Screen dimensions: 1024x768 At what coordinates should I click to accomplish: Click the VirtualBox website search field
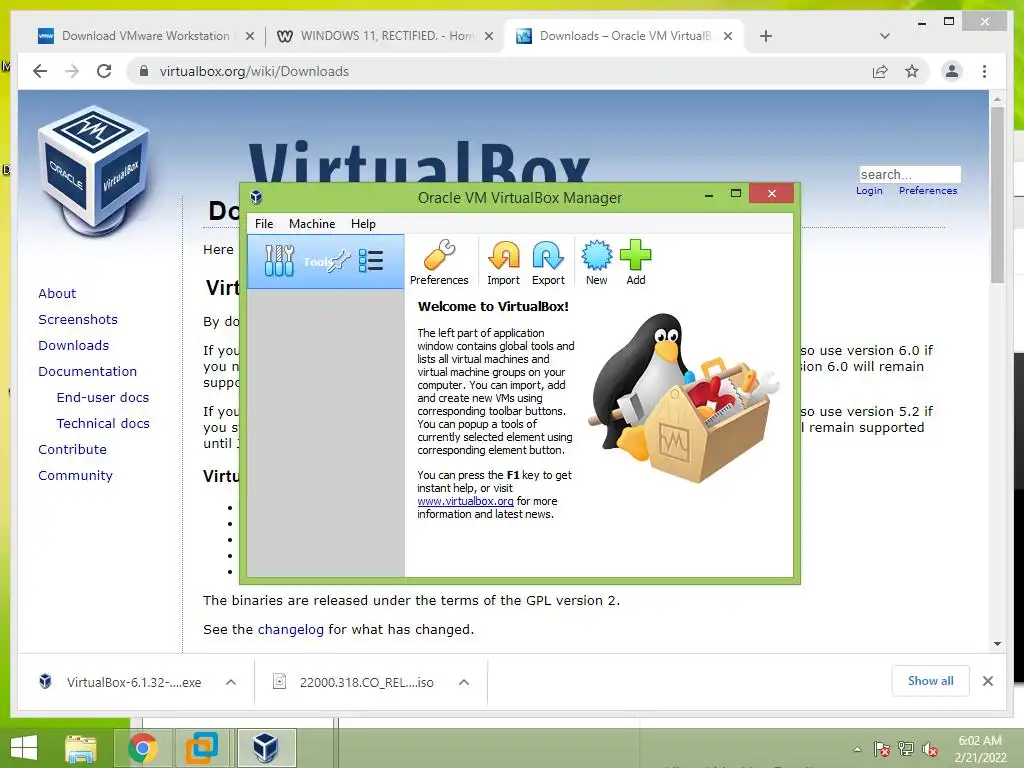910,174
